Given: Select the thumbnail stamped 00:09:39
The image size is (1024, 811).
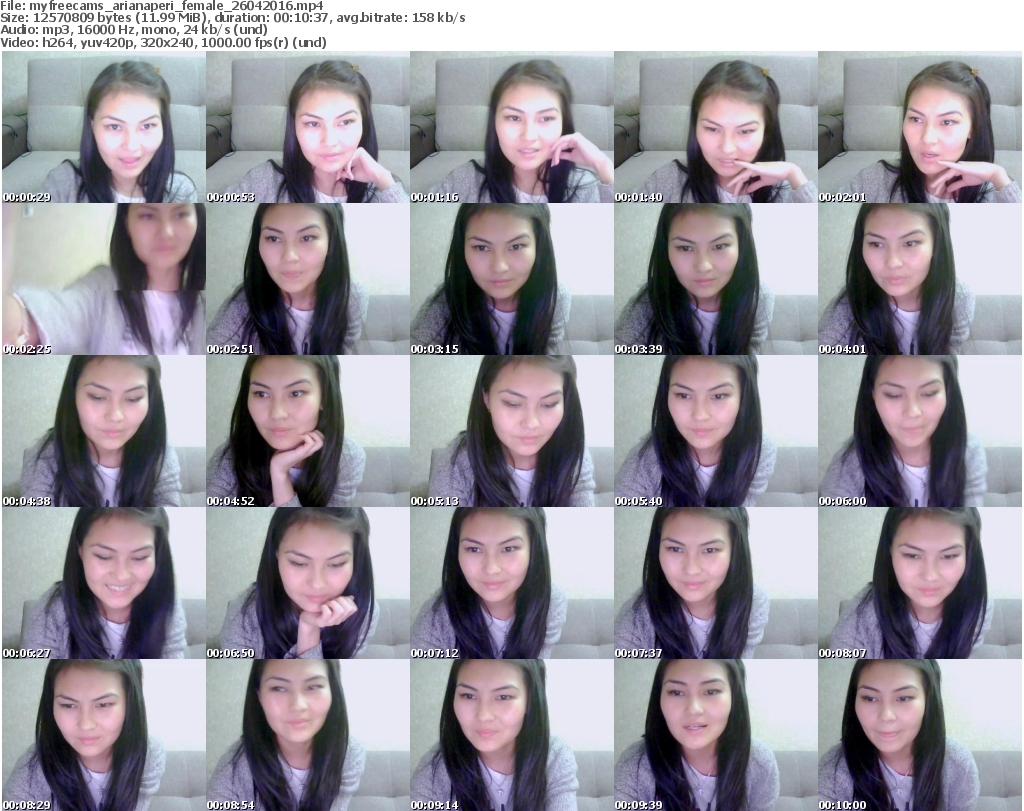Looking at the screenshot, I should point(716,735).
